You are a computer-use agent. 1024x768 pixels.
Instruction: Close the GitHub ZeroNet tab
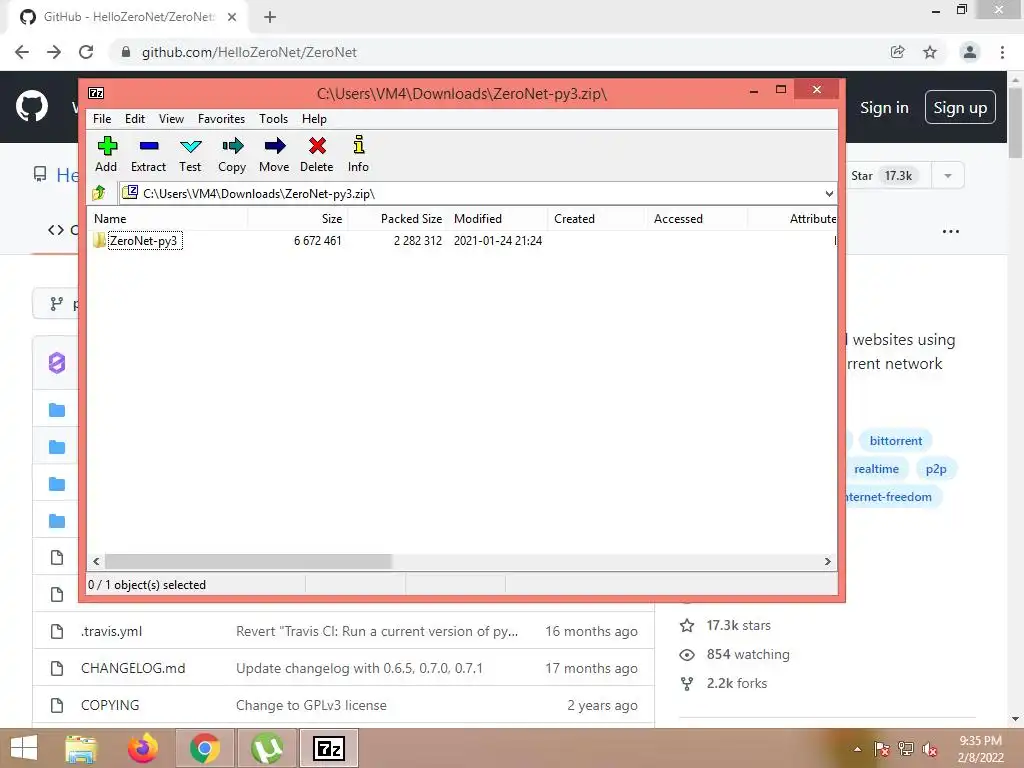coord(232,18)
